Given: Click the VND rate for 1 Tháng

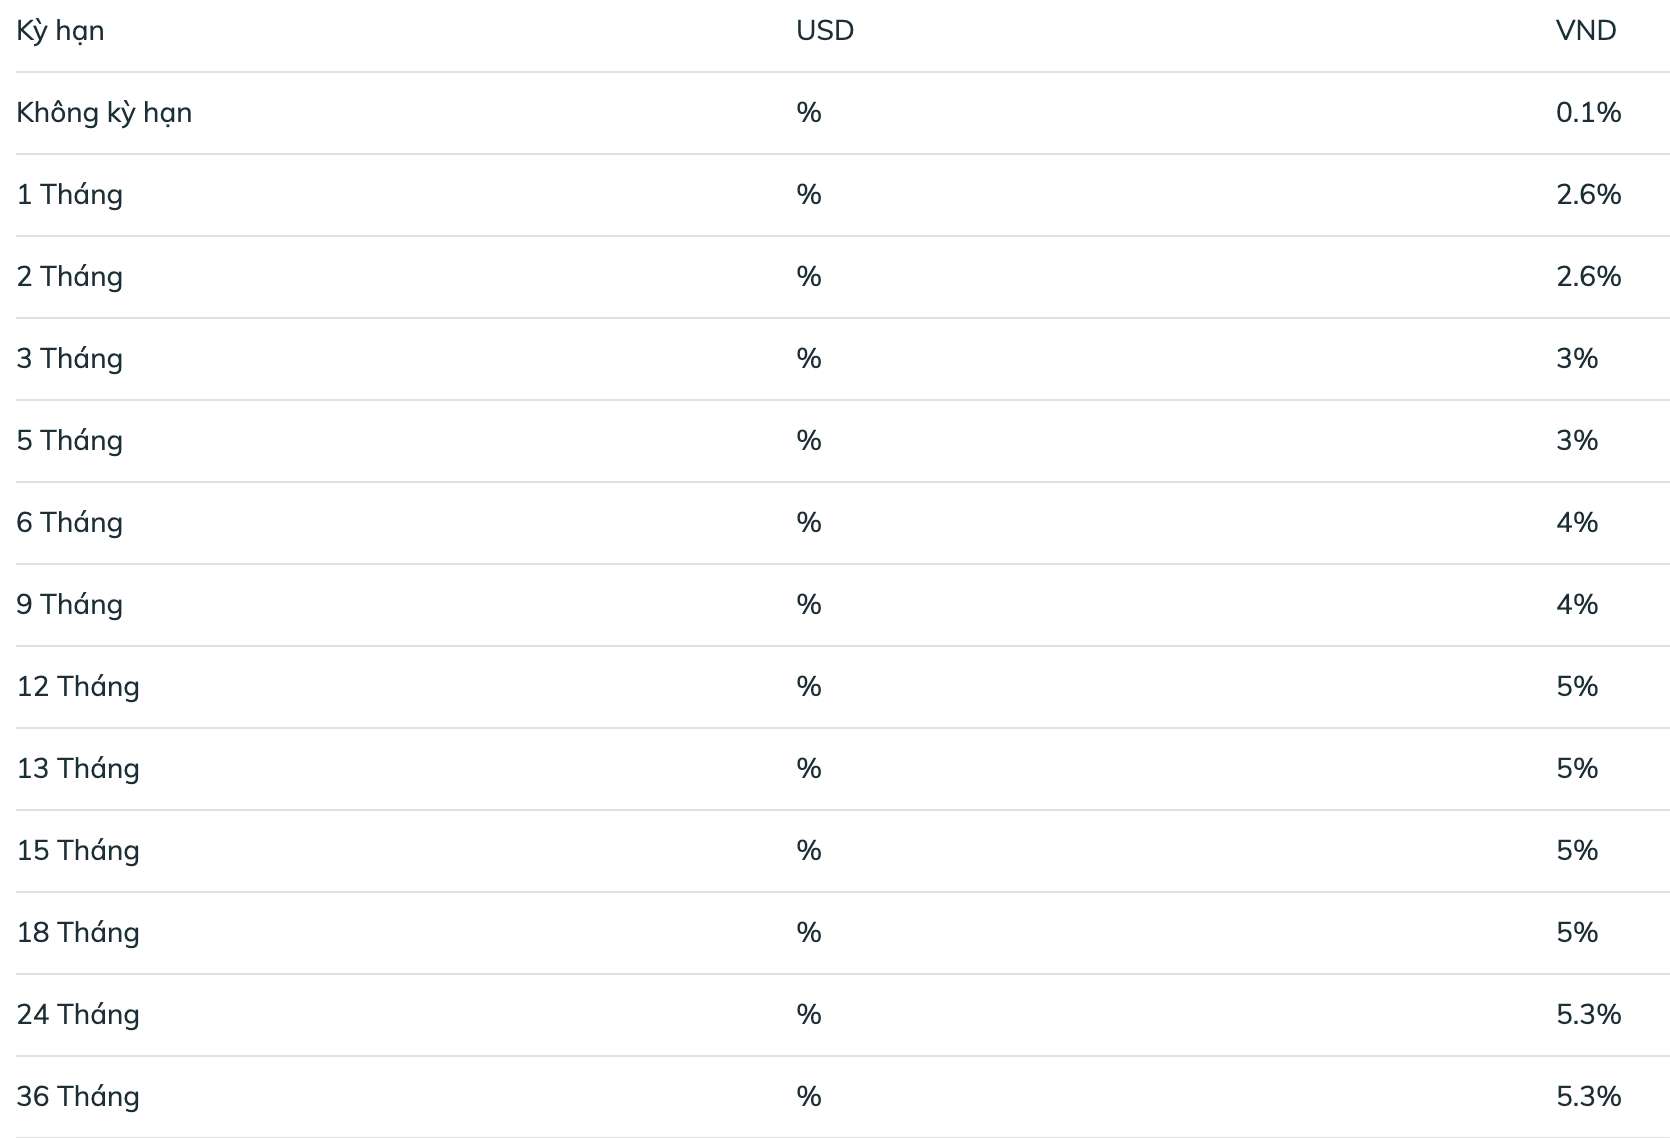Looking at the screenshot, I should pos(1588,195).
